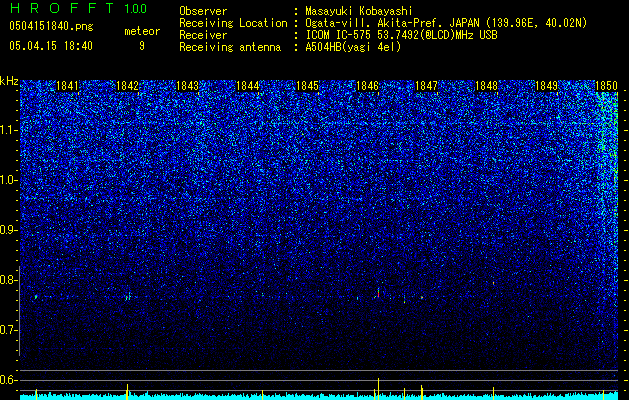Click the HROFFT 1.0.0 title text
Screen dimensions: 629x400
78,8
